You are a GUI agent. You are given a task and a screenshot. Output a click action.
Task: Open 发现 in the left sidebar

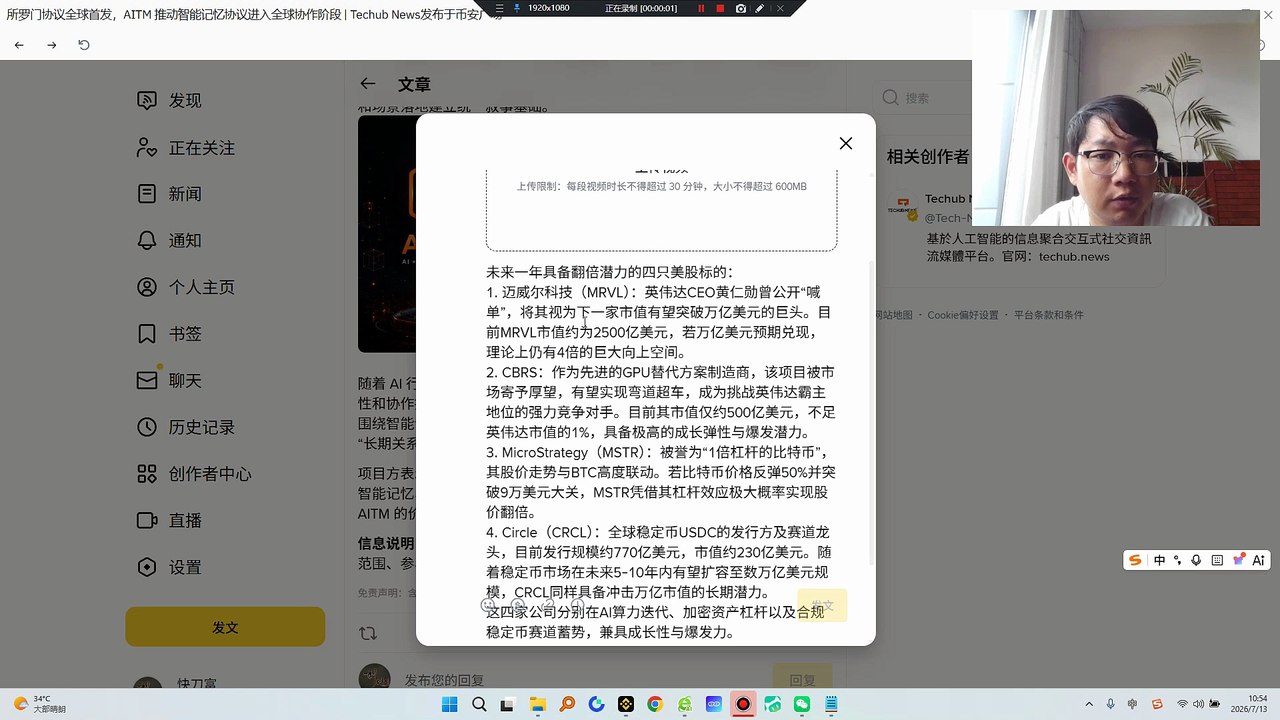169,100
